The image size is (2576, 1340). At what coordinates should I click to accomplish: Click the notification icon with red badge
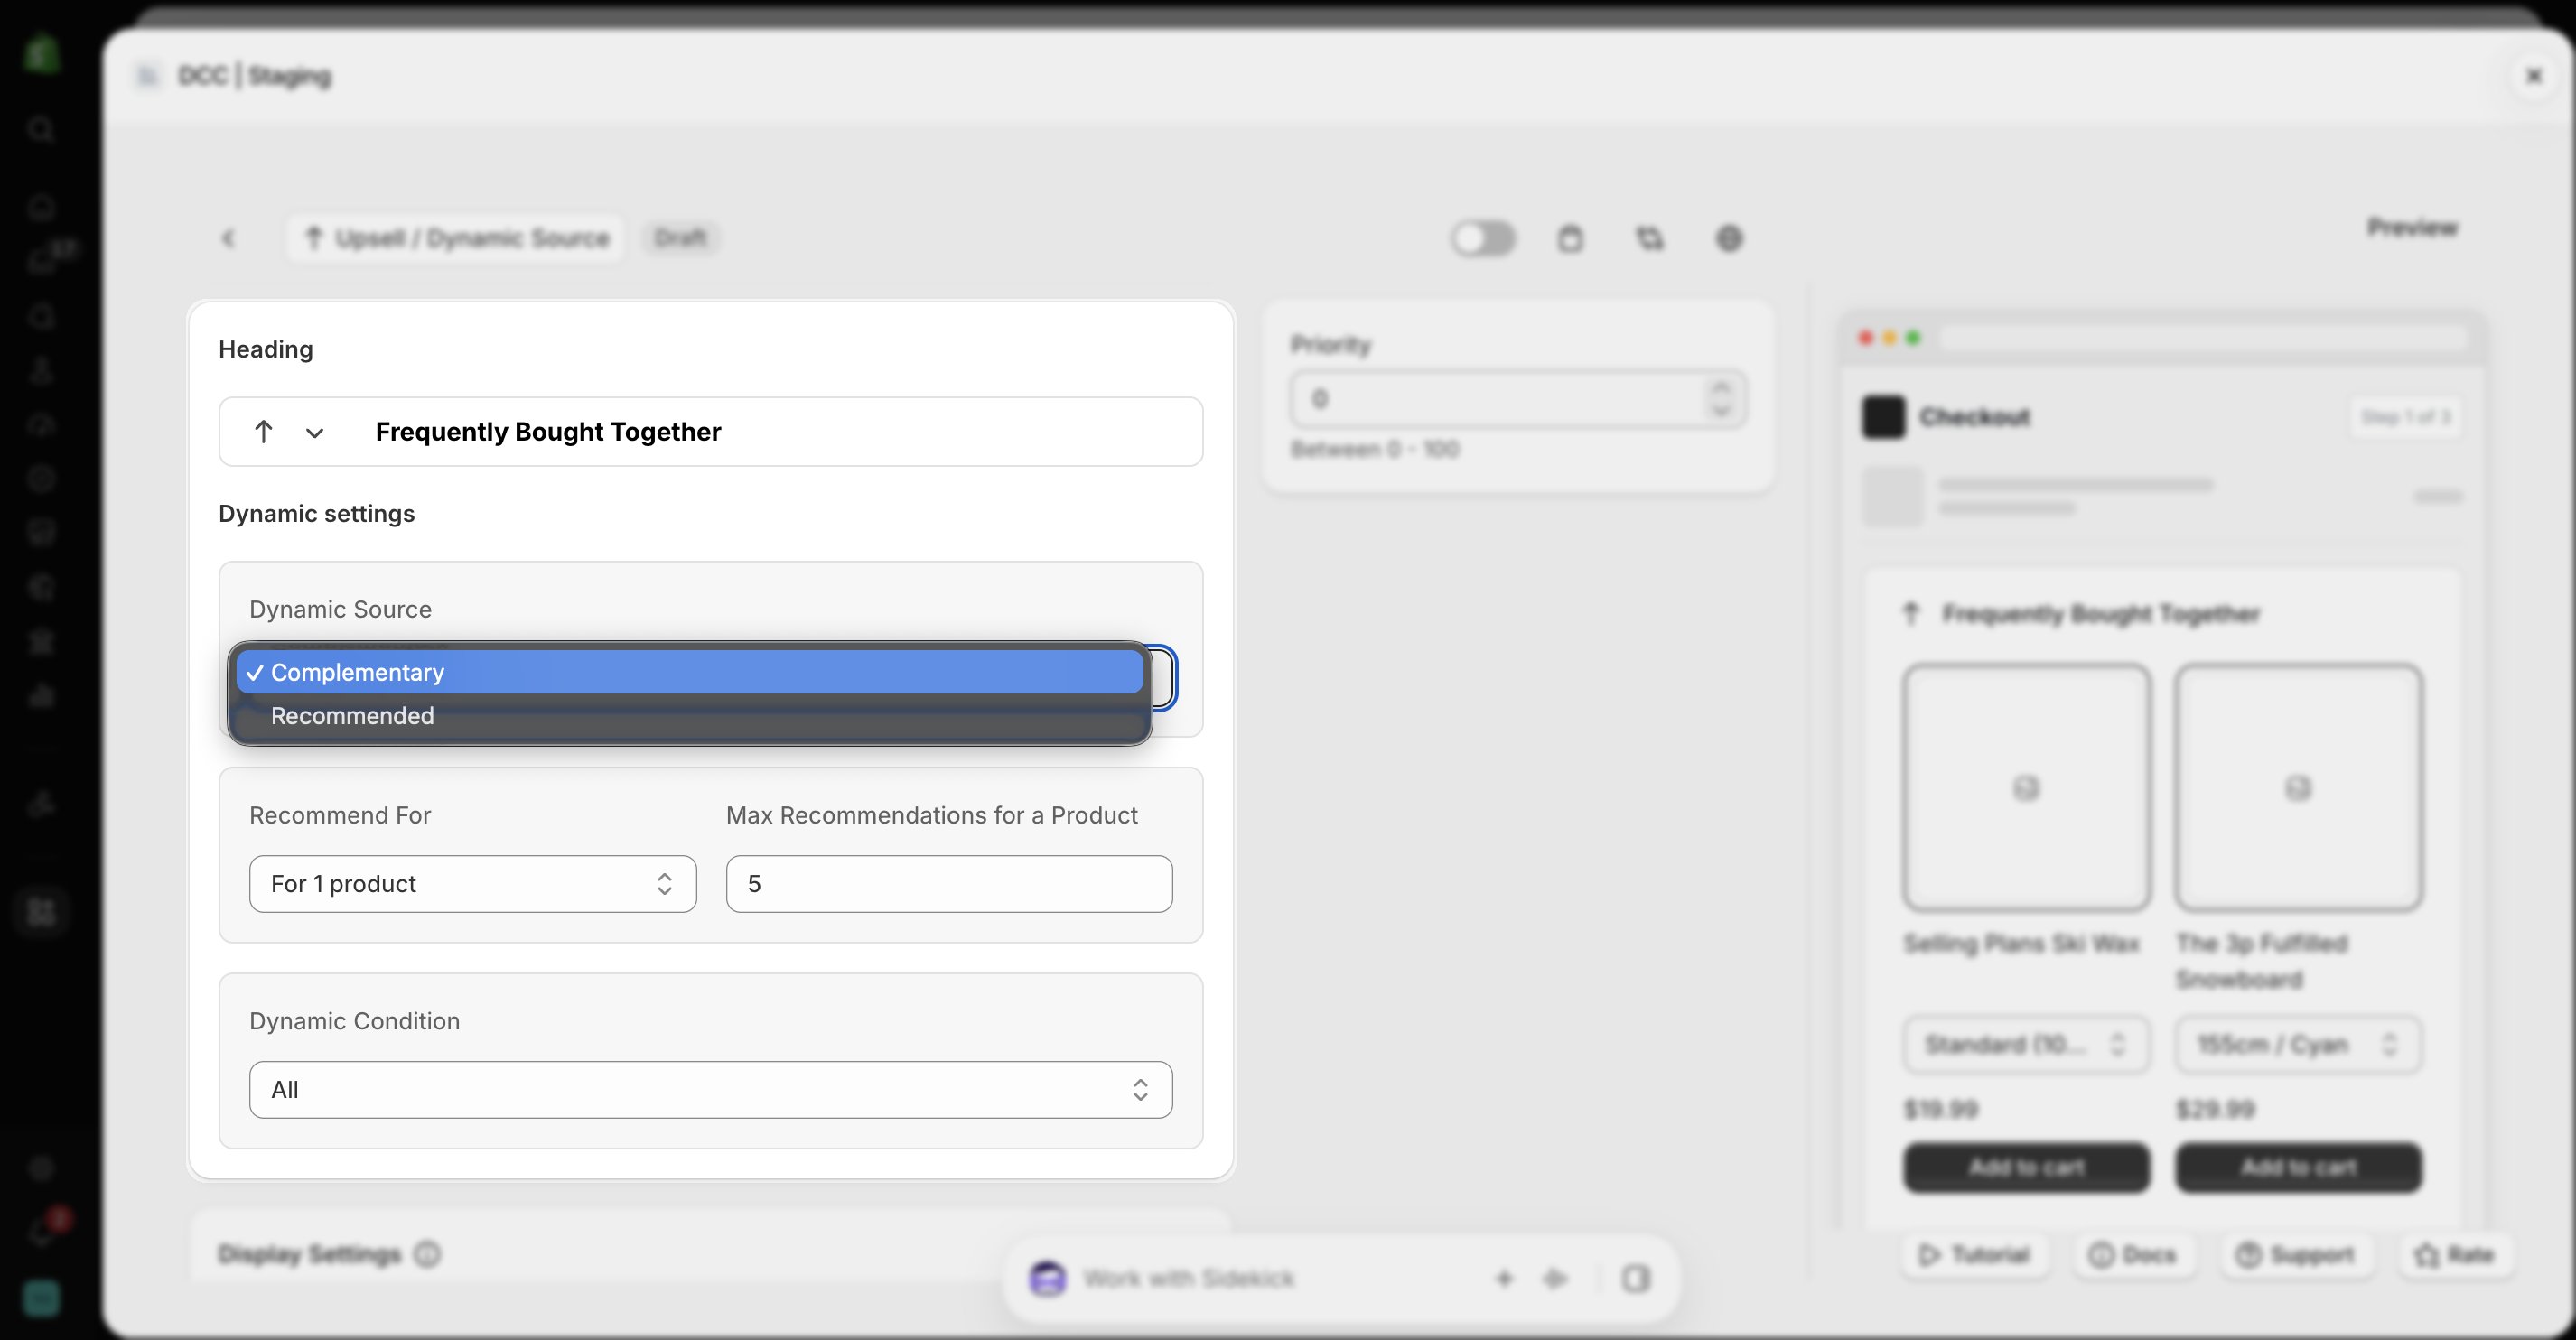coord(46,1229)
